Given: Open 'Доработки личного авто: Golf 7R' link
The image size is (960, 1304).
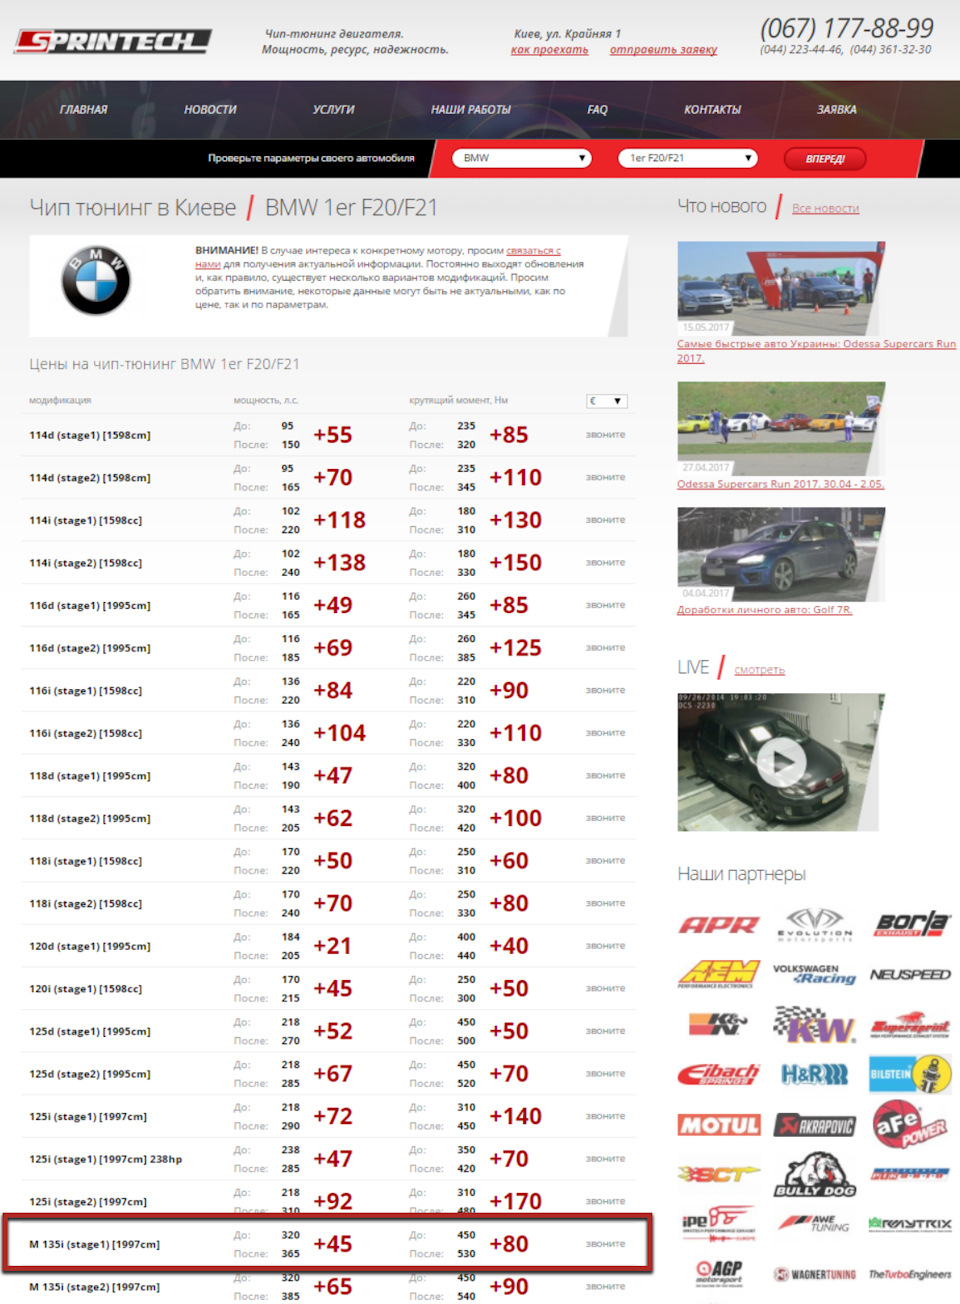Looking at the screenshot, I should pyautogui.click(x=765, y=609).
